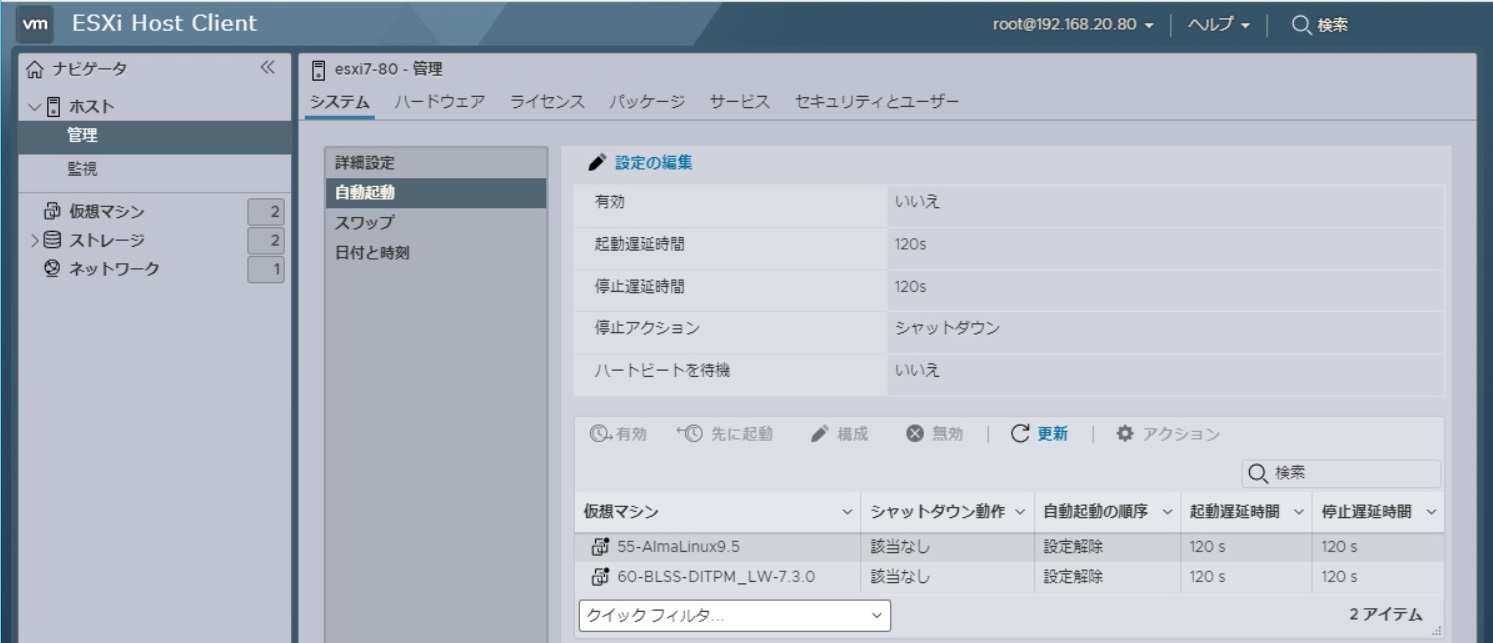The height and width of the screenshot is (643, 1493).
Task: Click the ナビゲータ panel title
Action: 90,69
